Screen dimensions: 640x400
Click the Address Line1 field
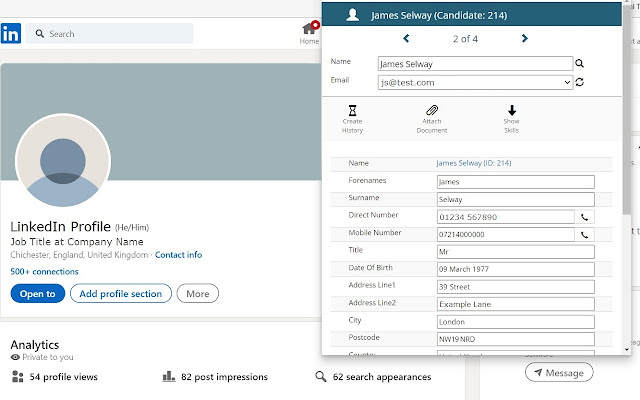tap(516, 287)
